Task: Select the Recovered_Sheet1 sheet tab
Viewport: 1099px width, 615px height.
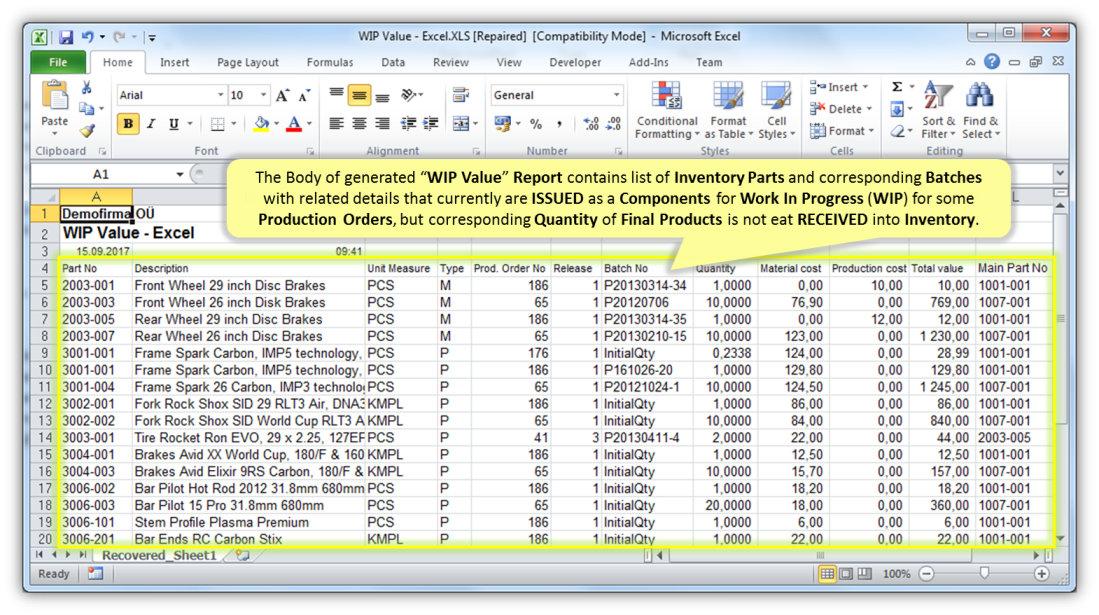Action: click(160, 555)
